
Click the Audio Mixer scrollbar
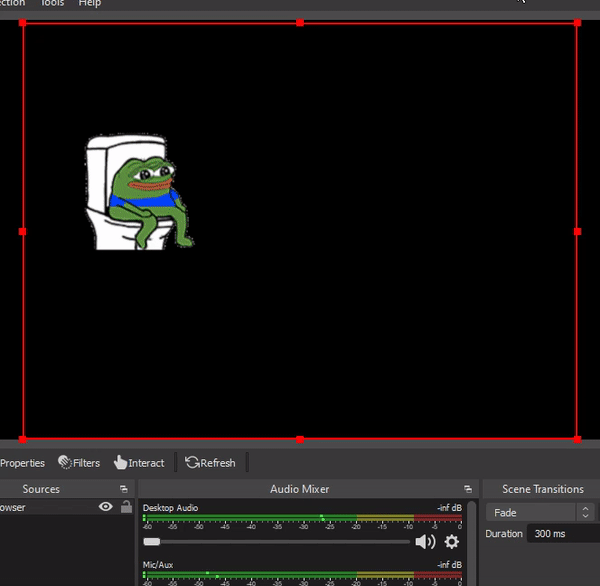(x=472, y=544)
